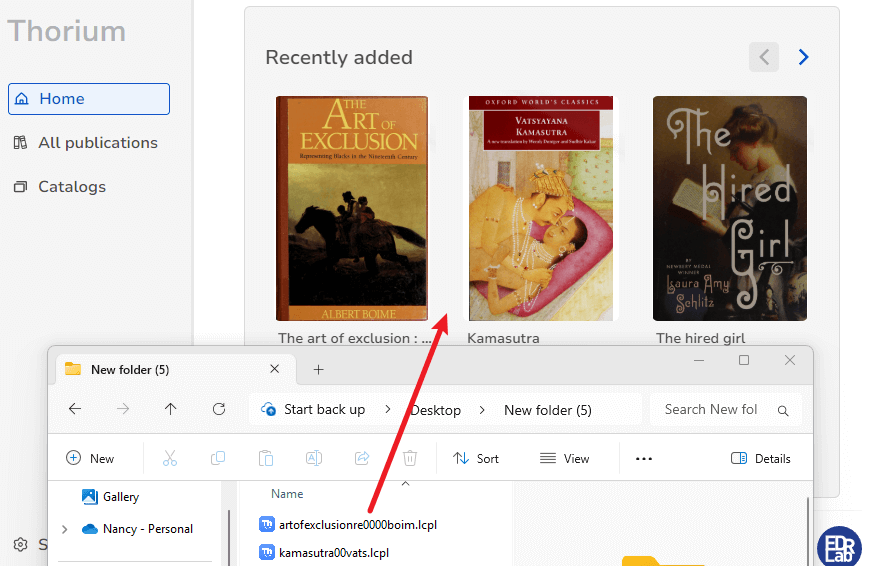Add a new File Explorer tab
Image resolution: width=879 pixels, height=566 pixels.
[x=318, y=369]
